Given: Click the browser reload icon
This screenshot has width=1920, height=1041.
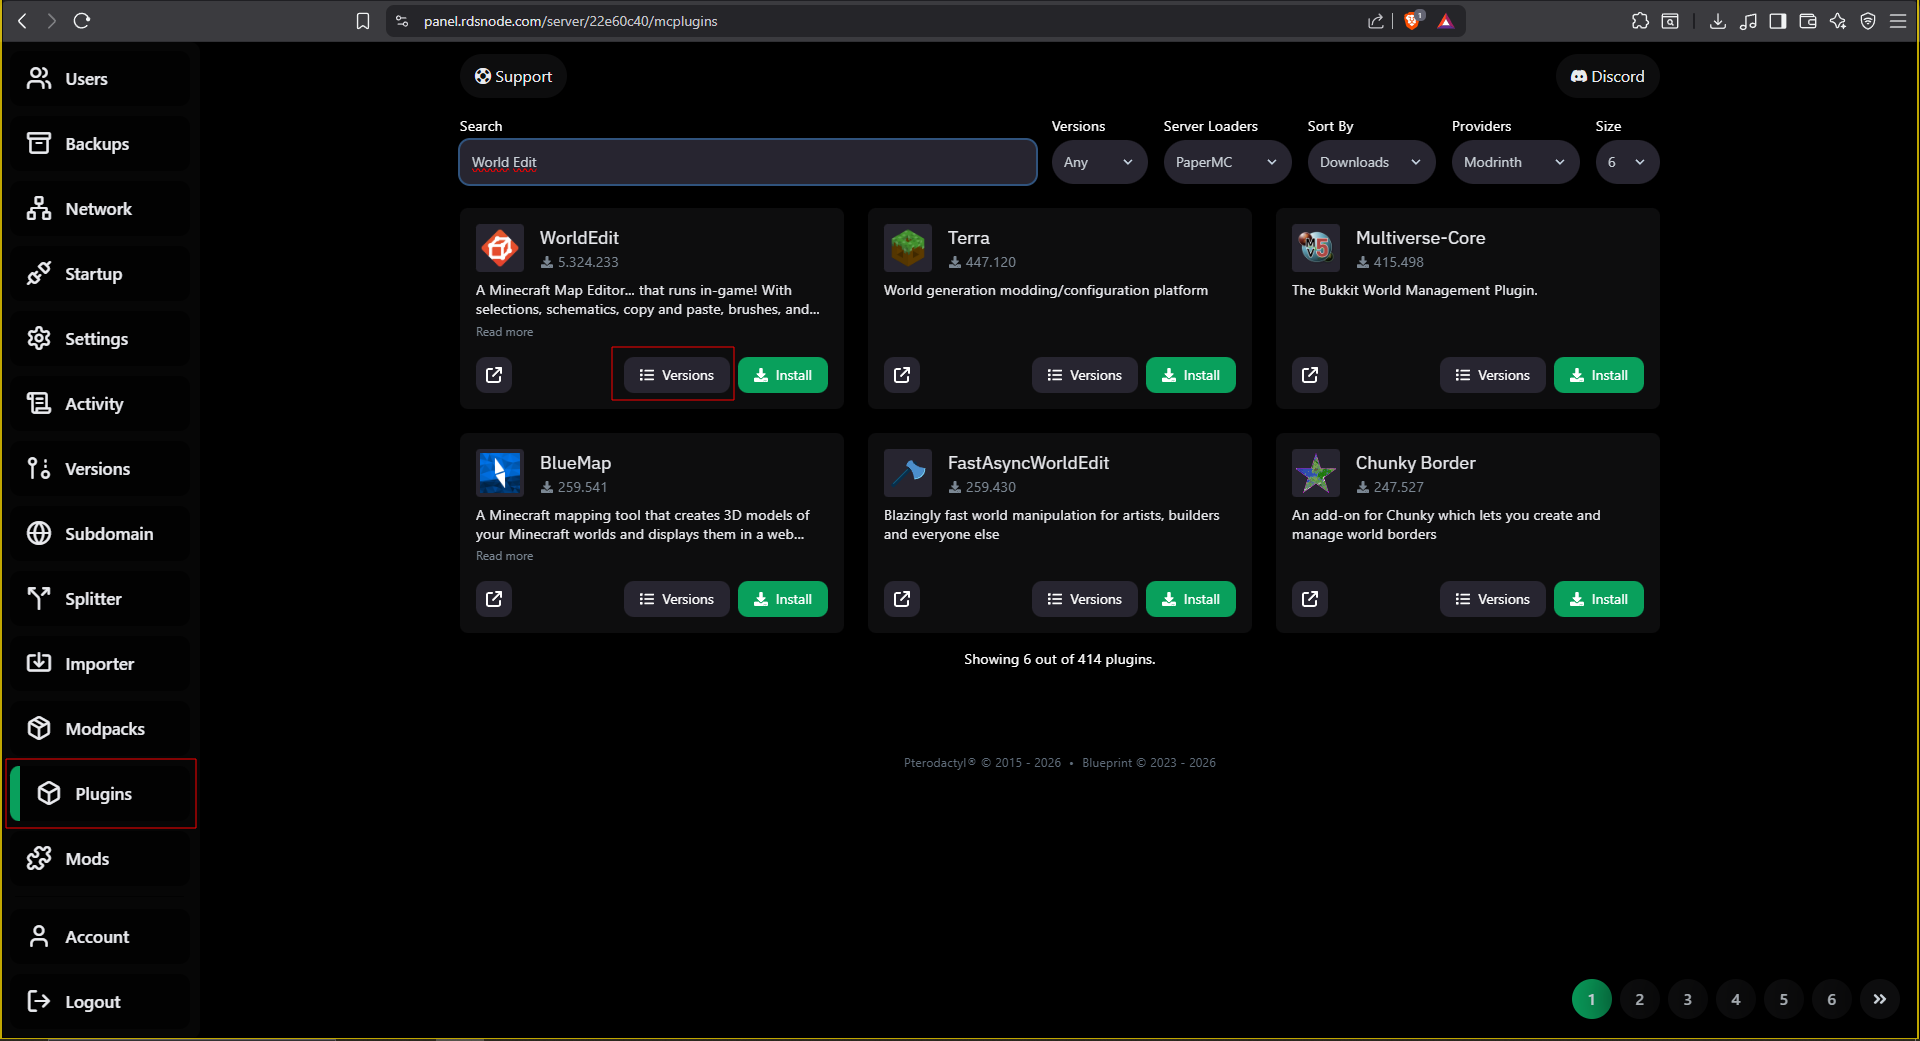Looking at the screenshot, I should 82,20.
